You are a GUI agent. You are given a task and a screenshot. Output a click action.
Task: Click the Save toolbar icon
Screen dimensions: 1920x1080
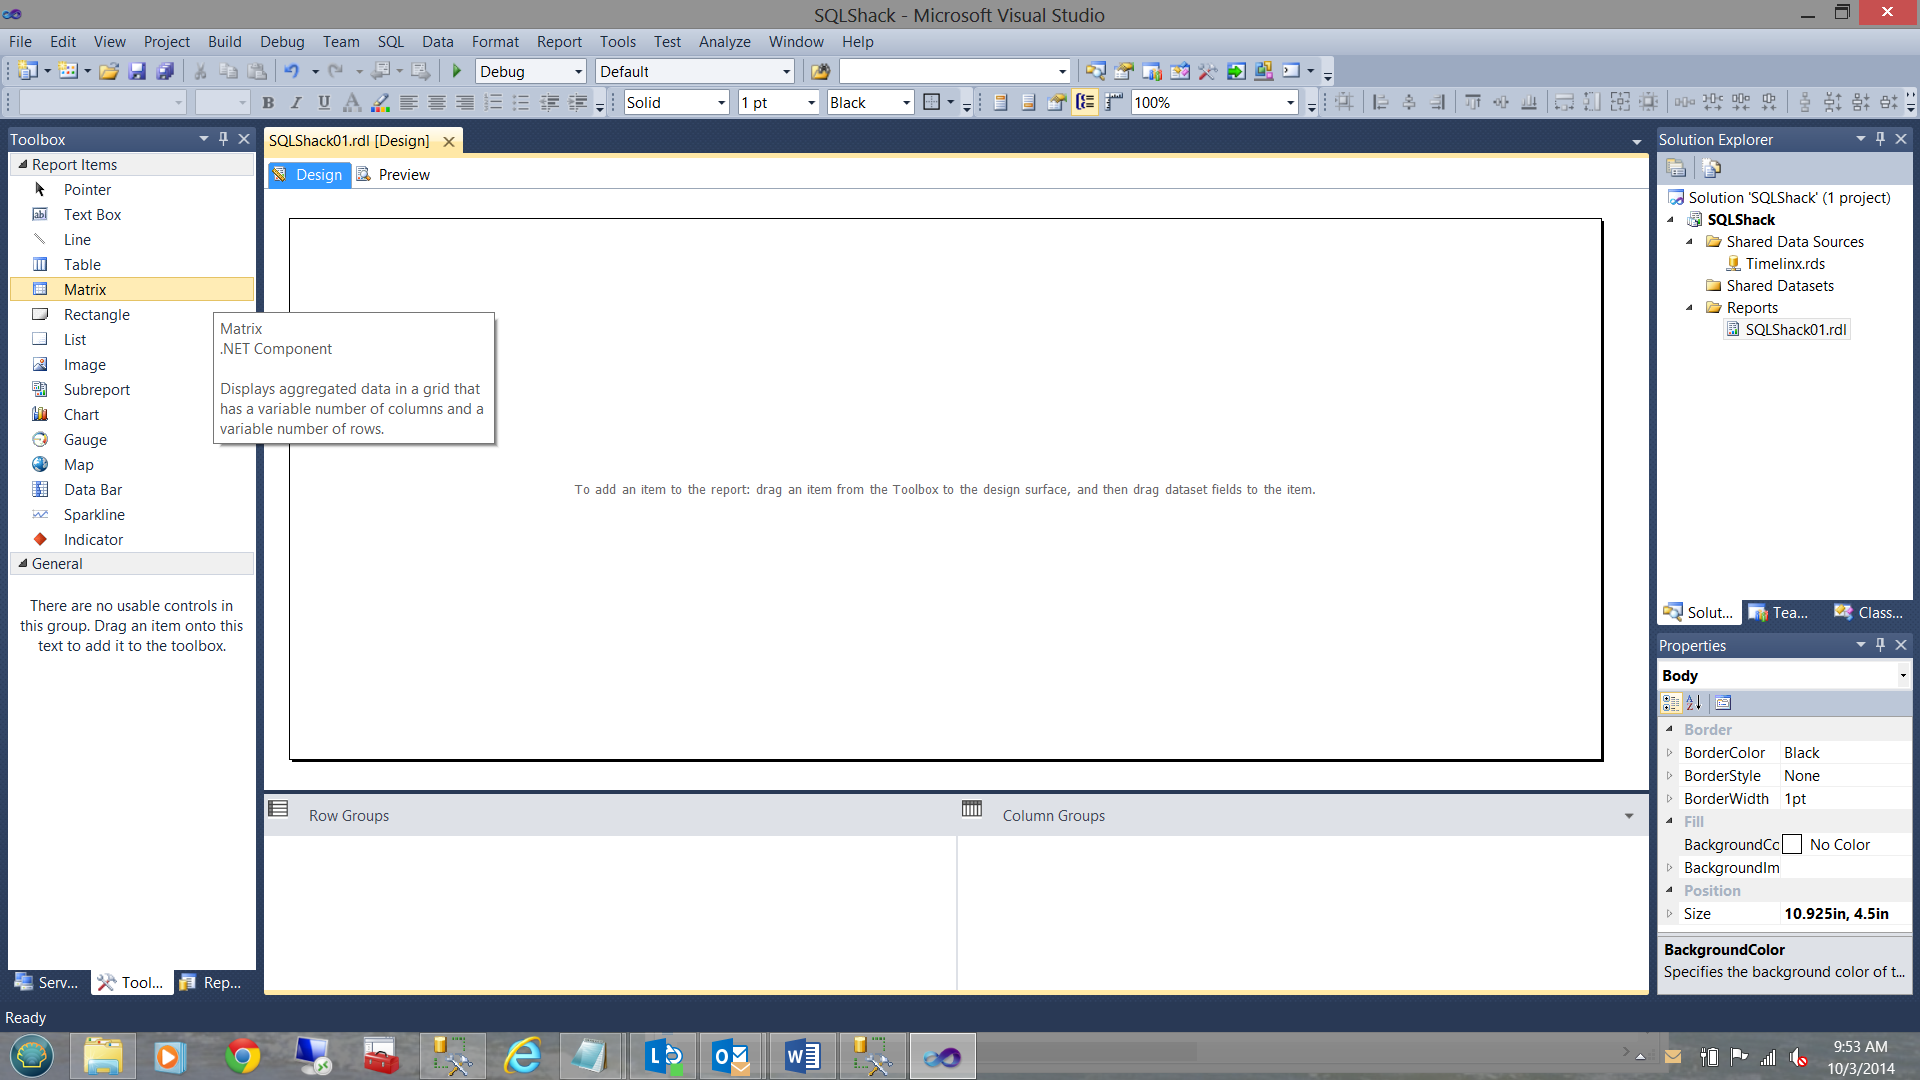tap(138, 71)
